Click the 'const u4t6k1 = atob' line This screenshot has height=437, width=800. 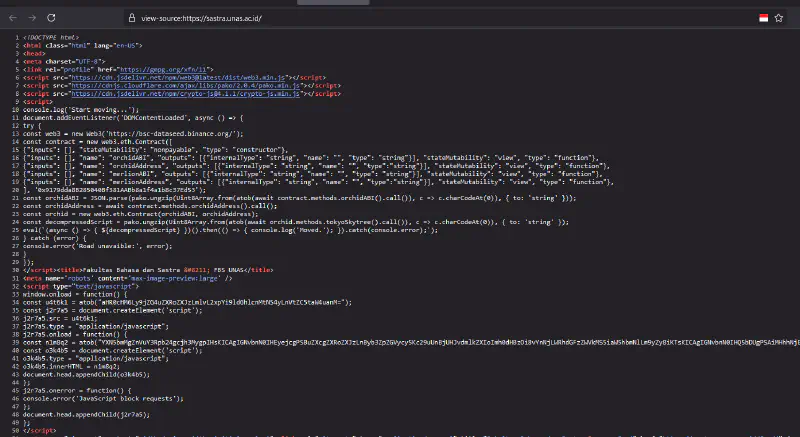coord(187,302)
